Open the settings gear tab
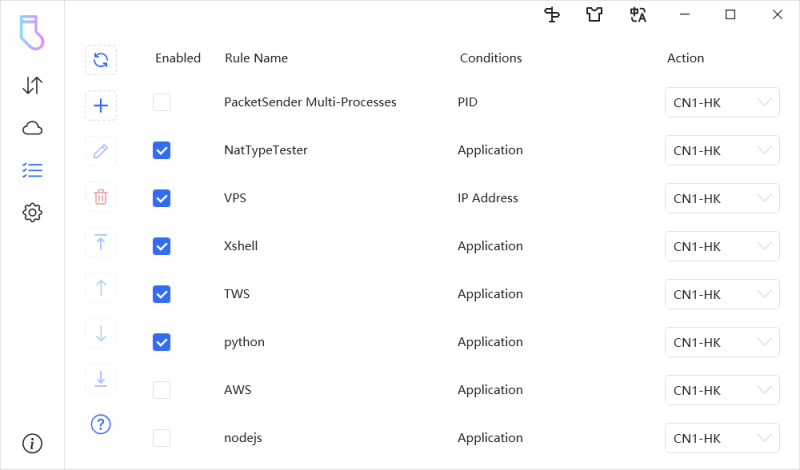The image size is (800, 470). [32, 212]
